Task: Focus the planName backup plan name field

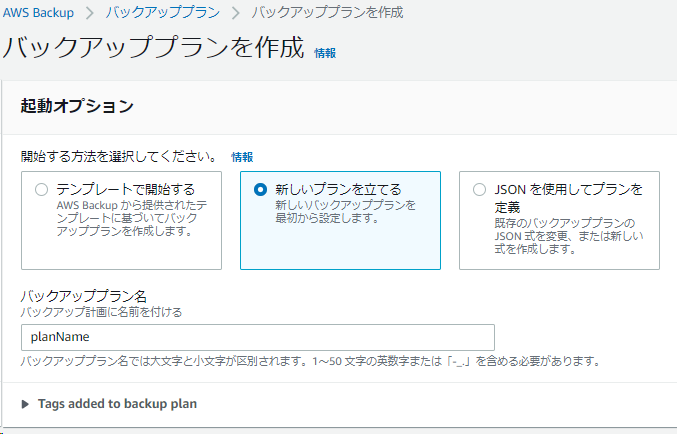Action: click(x=258, y=337)
